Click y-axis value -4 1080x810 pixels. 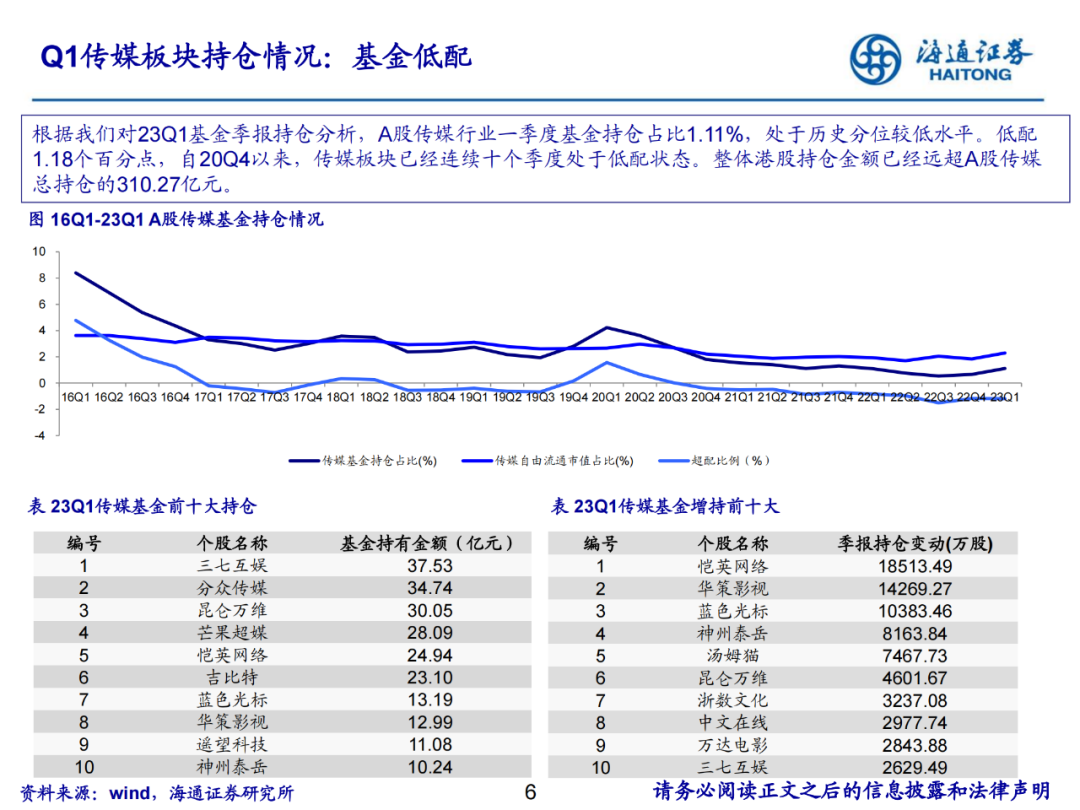[40, 435]
